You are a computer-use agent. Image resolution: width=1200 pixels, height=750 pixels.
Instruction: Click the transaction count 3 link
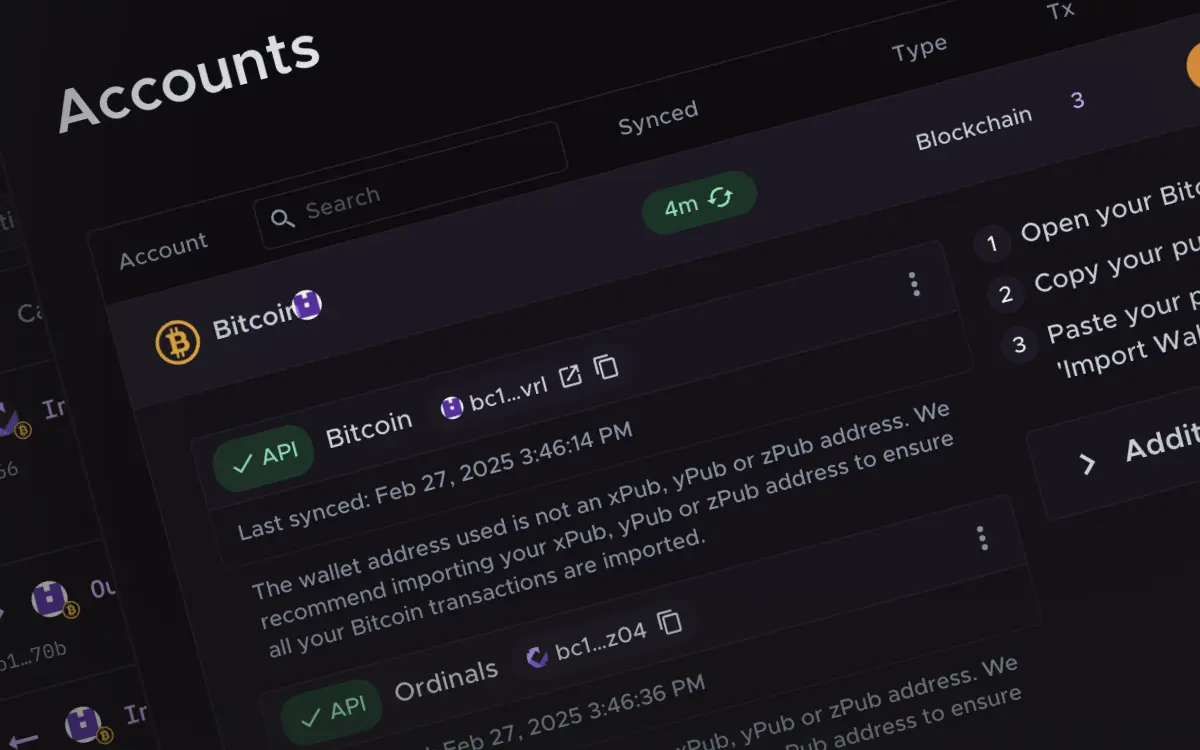tap(1077, 100)
